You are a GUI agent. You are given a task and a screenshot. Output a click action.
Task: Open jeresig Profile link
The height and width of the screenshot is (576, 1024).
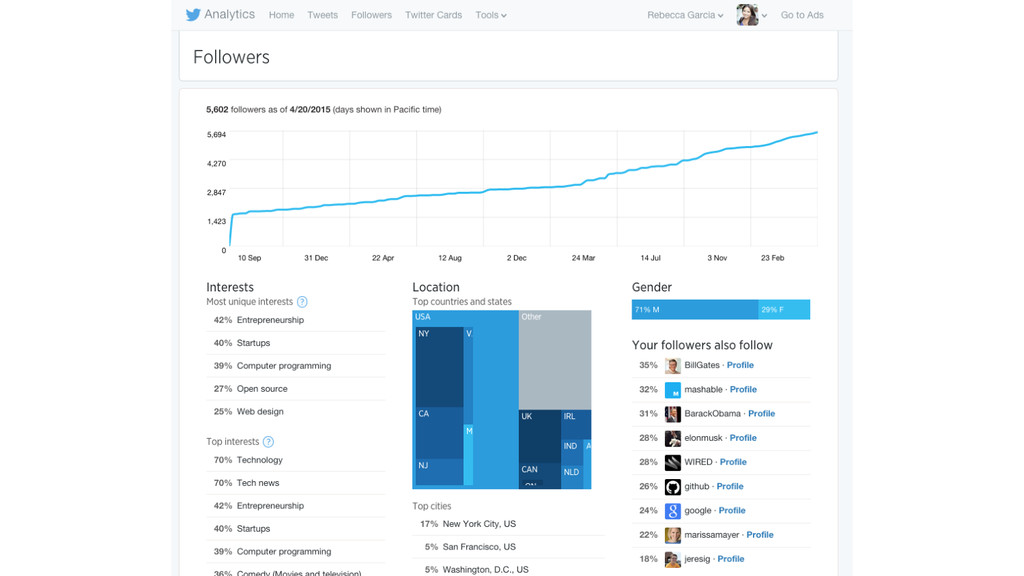pyautogui.click(x=731, y=558)
